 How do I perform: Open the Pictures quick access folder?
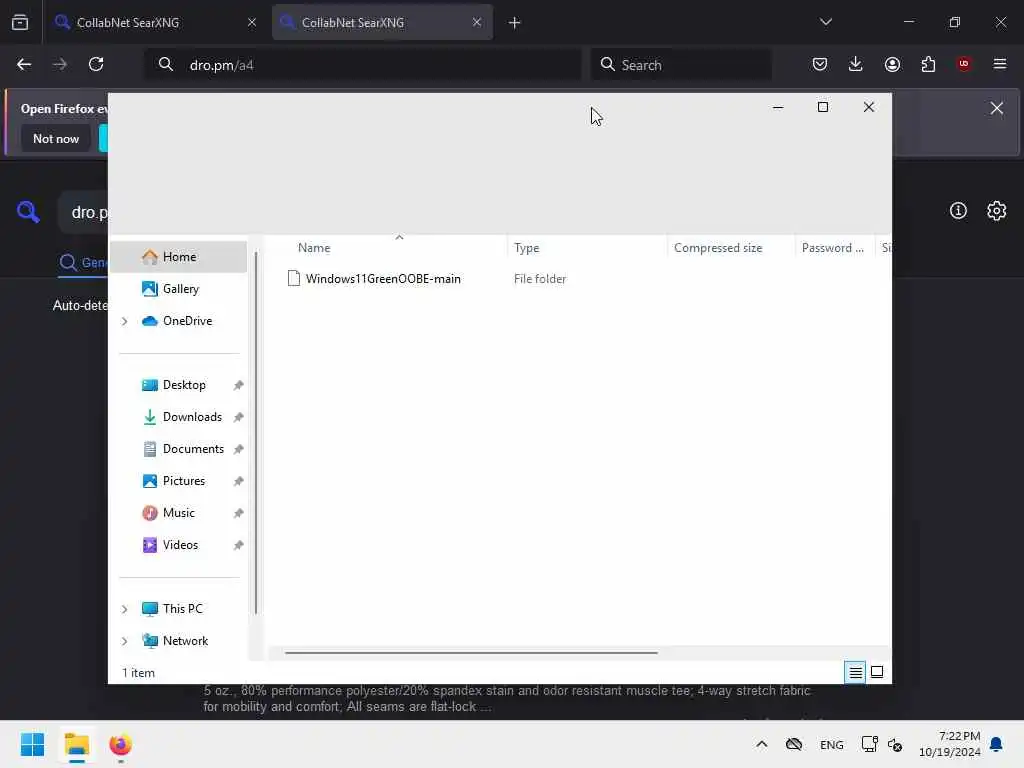click(184, 481)
